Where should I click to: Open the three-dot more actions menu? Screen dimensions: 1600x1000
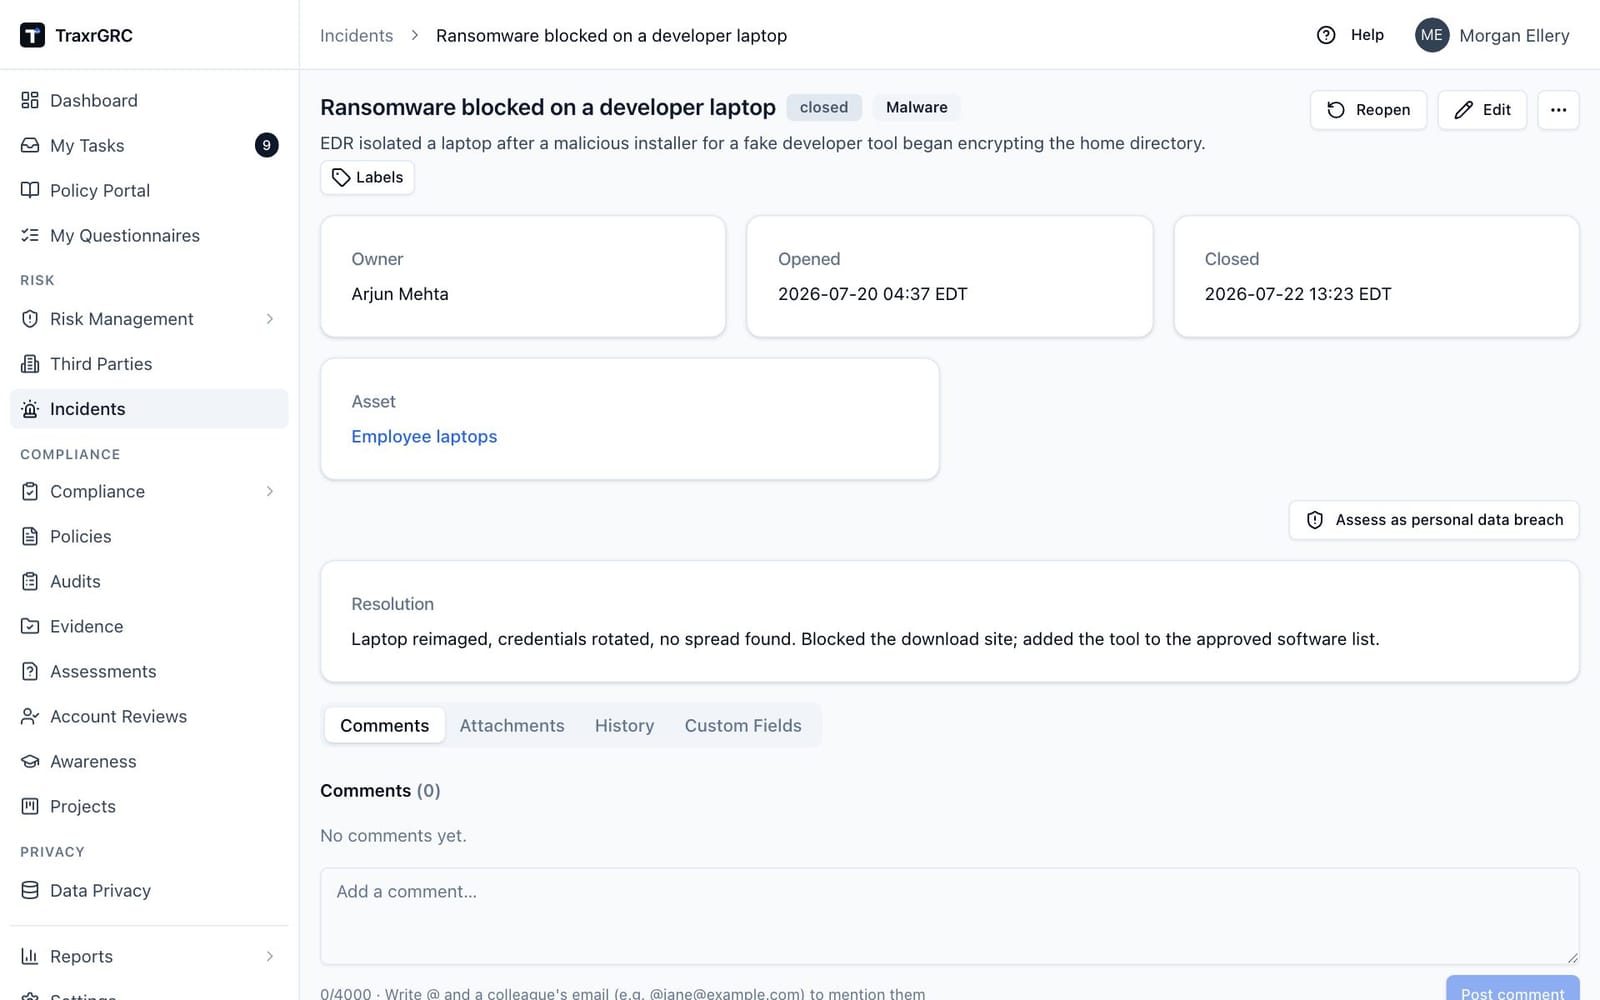point(1558,110)
